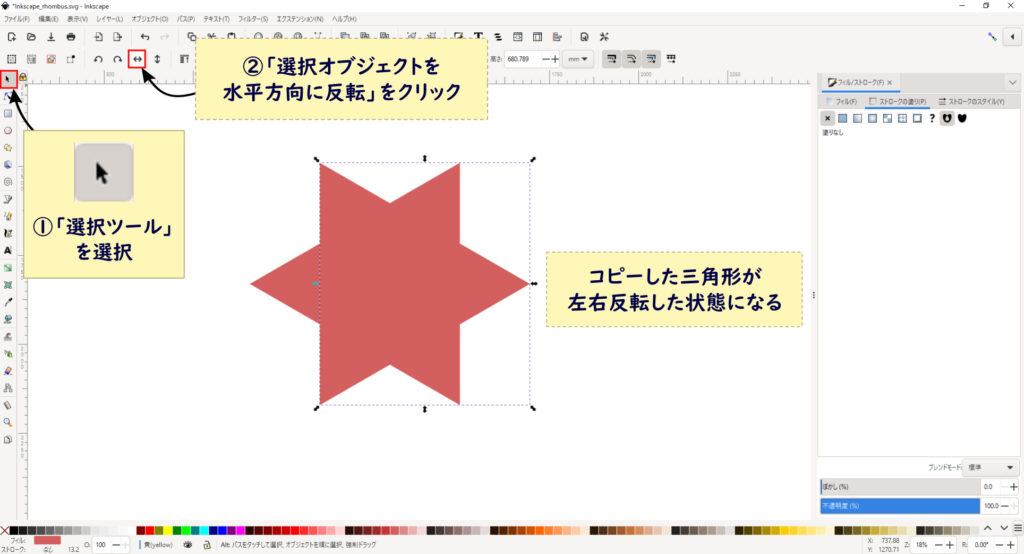This screenshot has height=554, width=1024.
Task: Click the Save document icon
Action: click(x=51, y=37)
